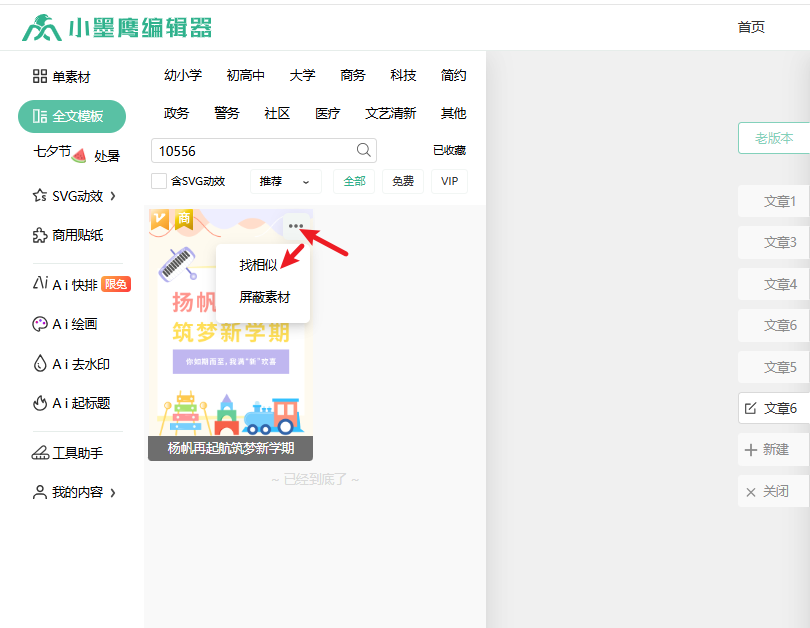
Task: Open the 推荐 sort dropdown
Action: pos(285,181)
